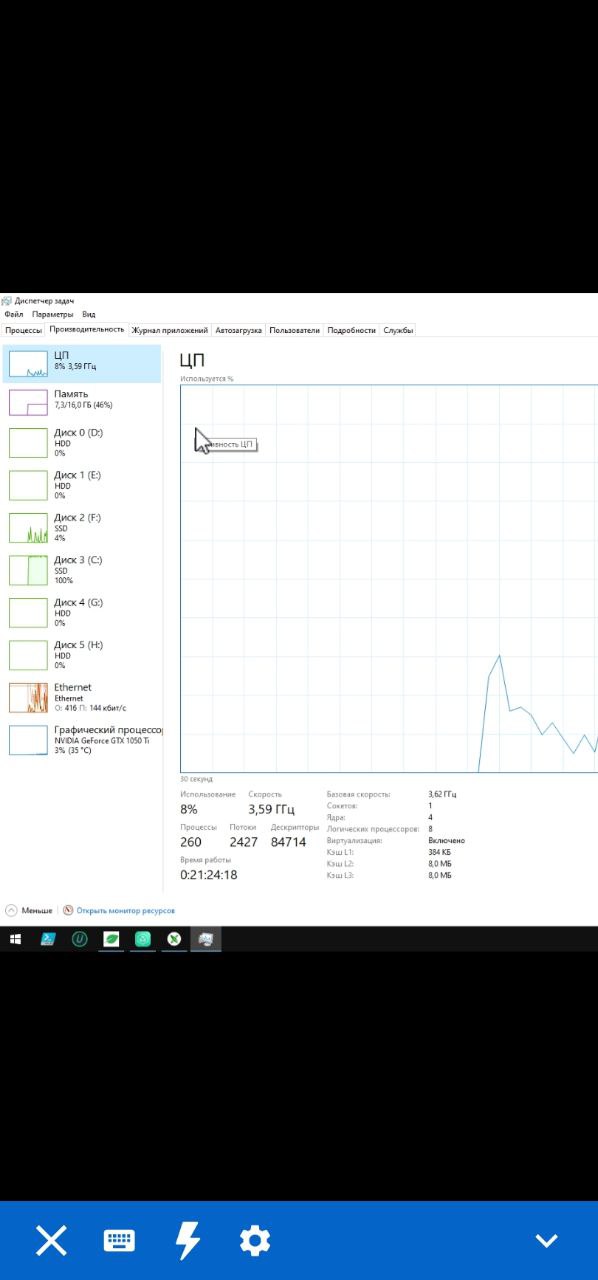Click the Task Manager title bar icon

coord(7,300)
